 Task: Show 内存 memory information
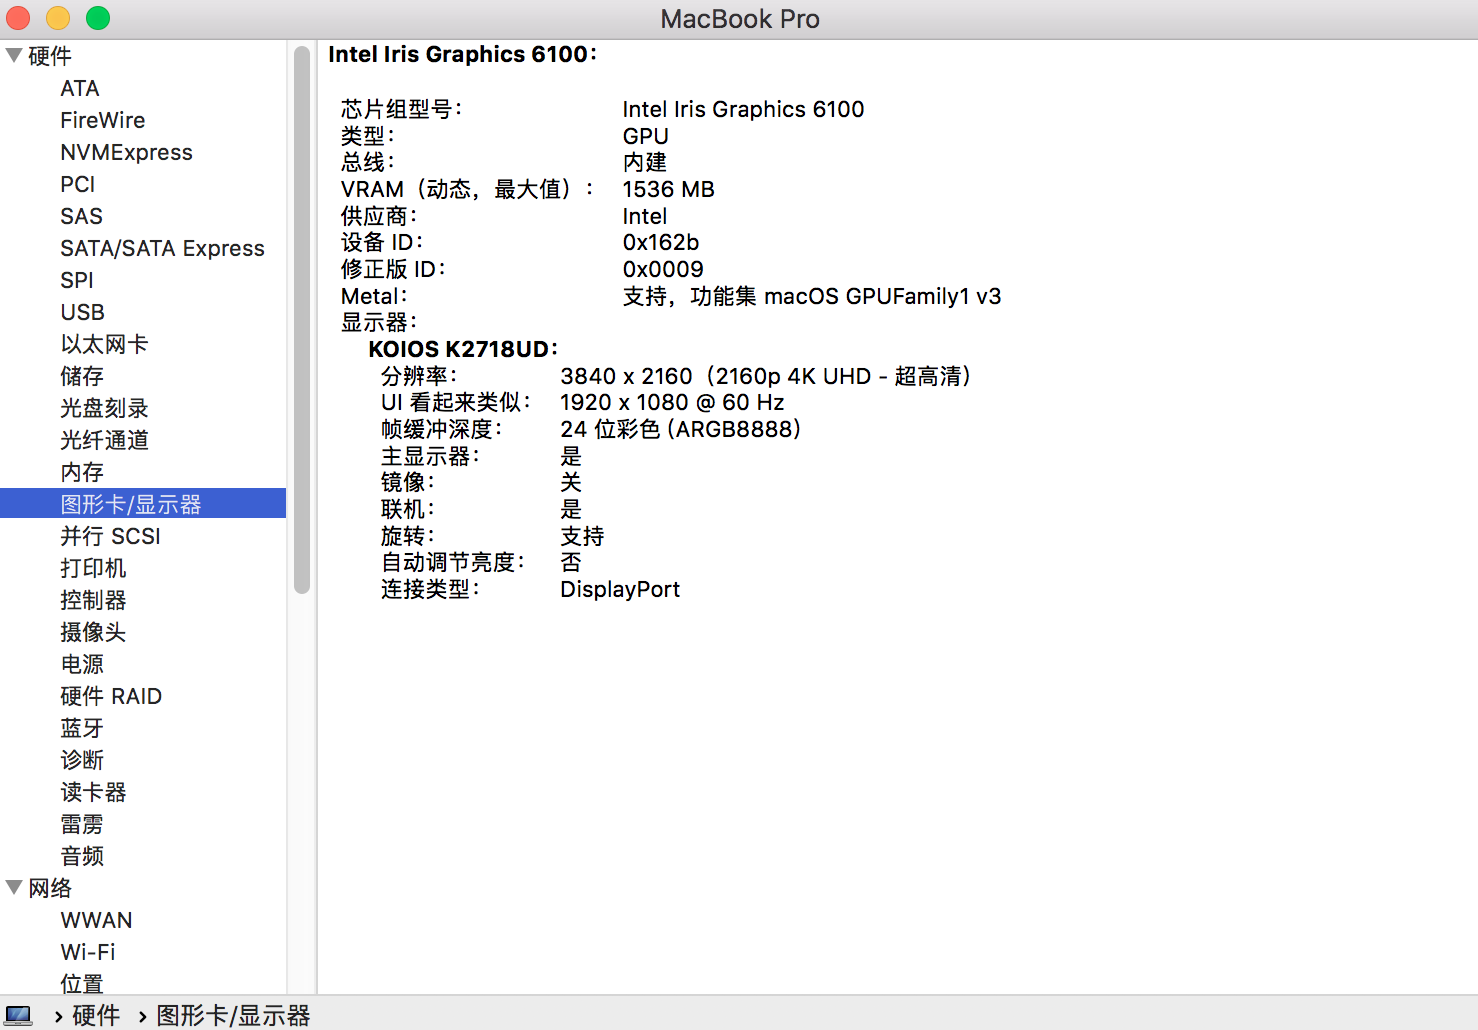point(82,473)
